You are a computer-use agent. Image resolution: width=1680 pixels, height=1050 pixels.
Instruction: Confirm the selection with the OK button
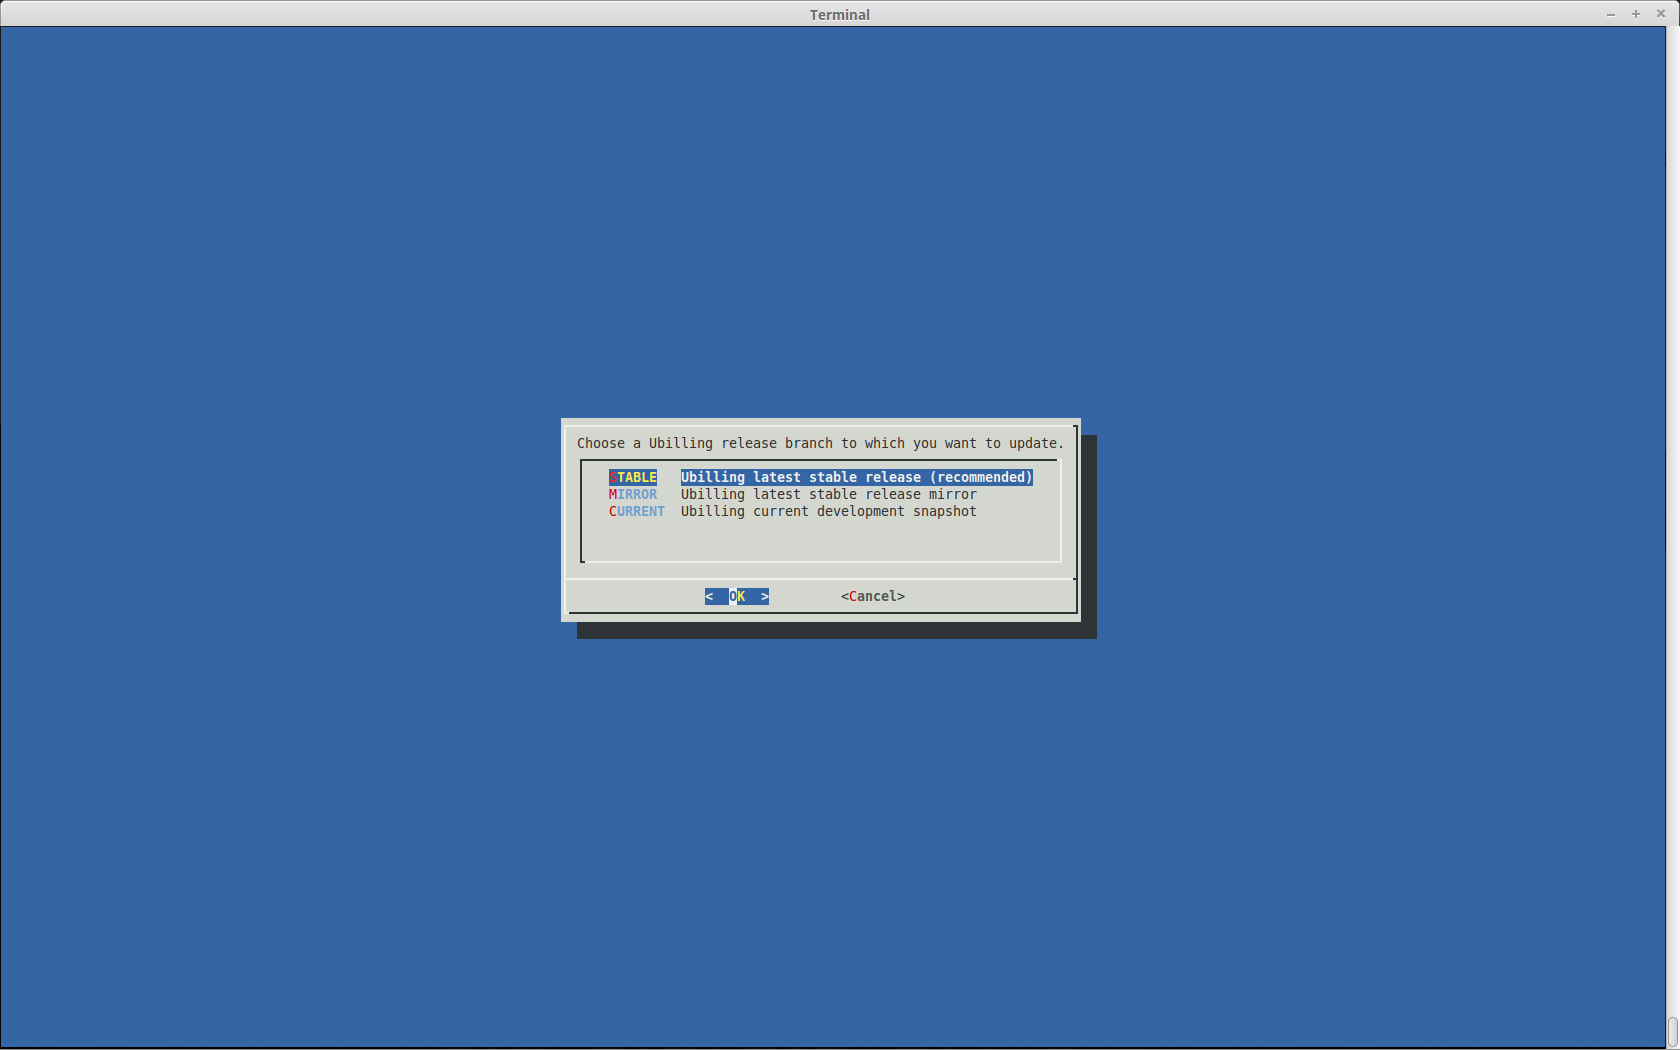coord(737,596)
